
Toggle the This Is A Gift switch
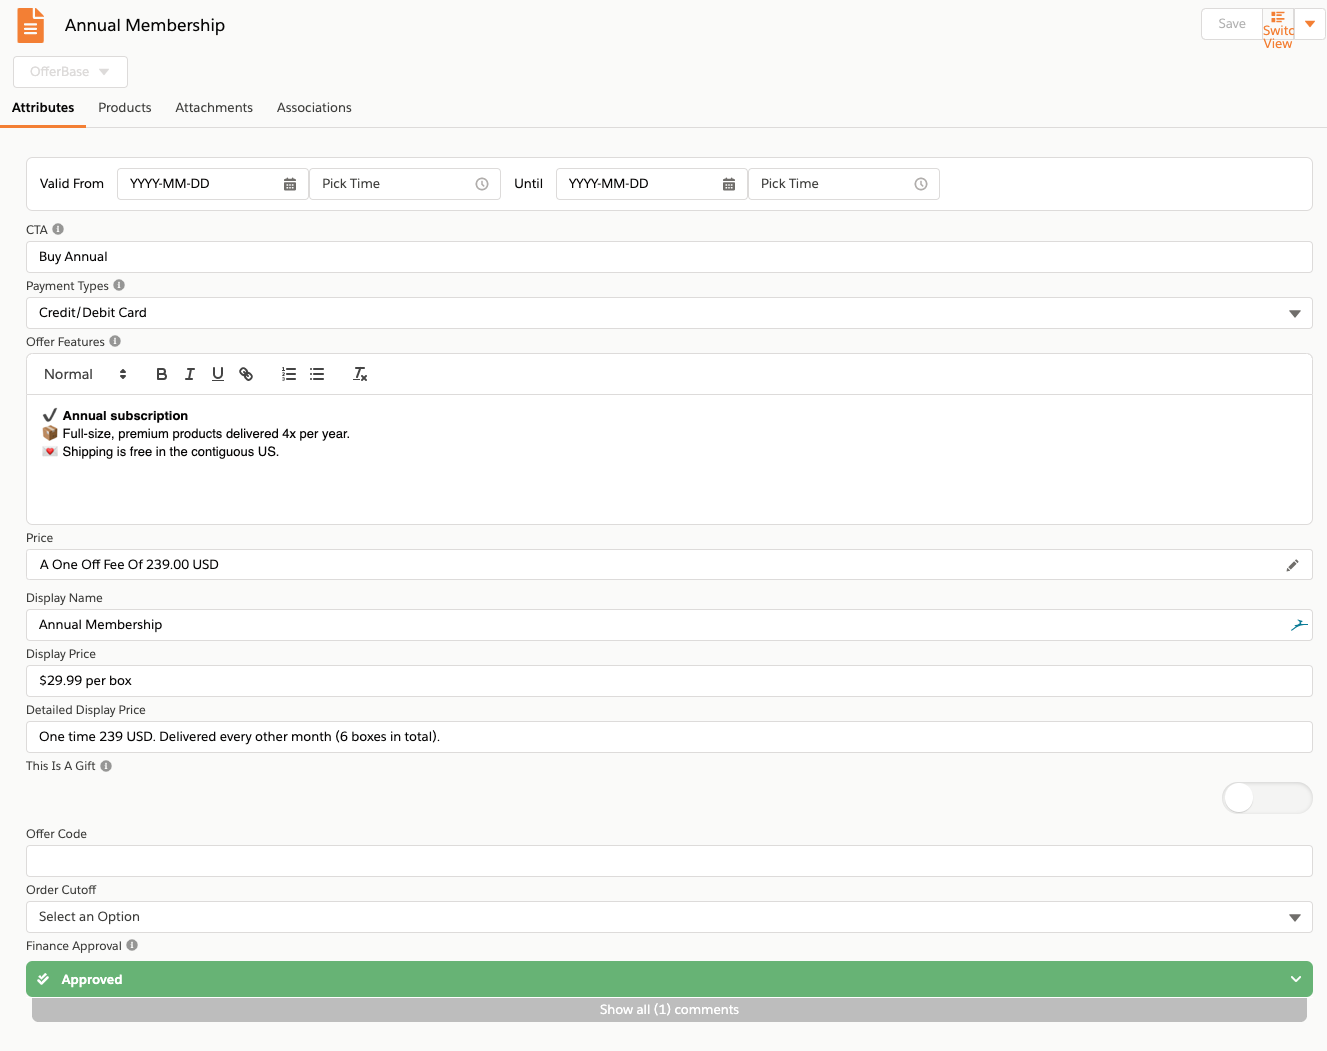pyautogui.click(x=1267, y=798)
